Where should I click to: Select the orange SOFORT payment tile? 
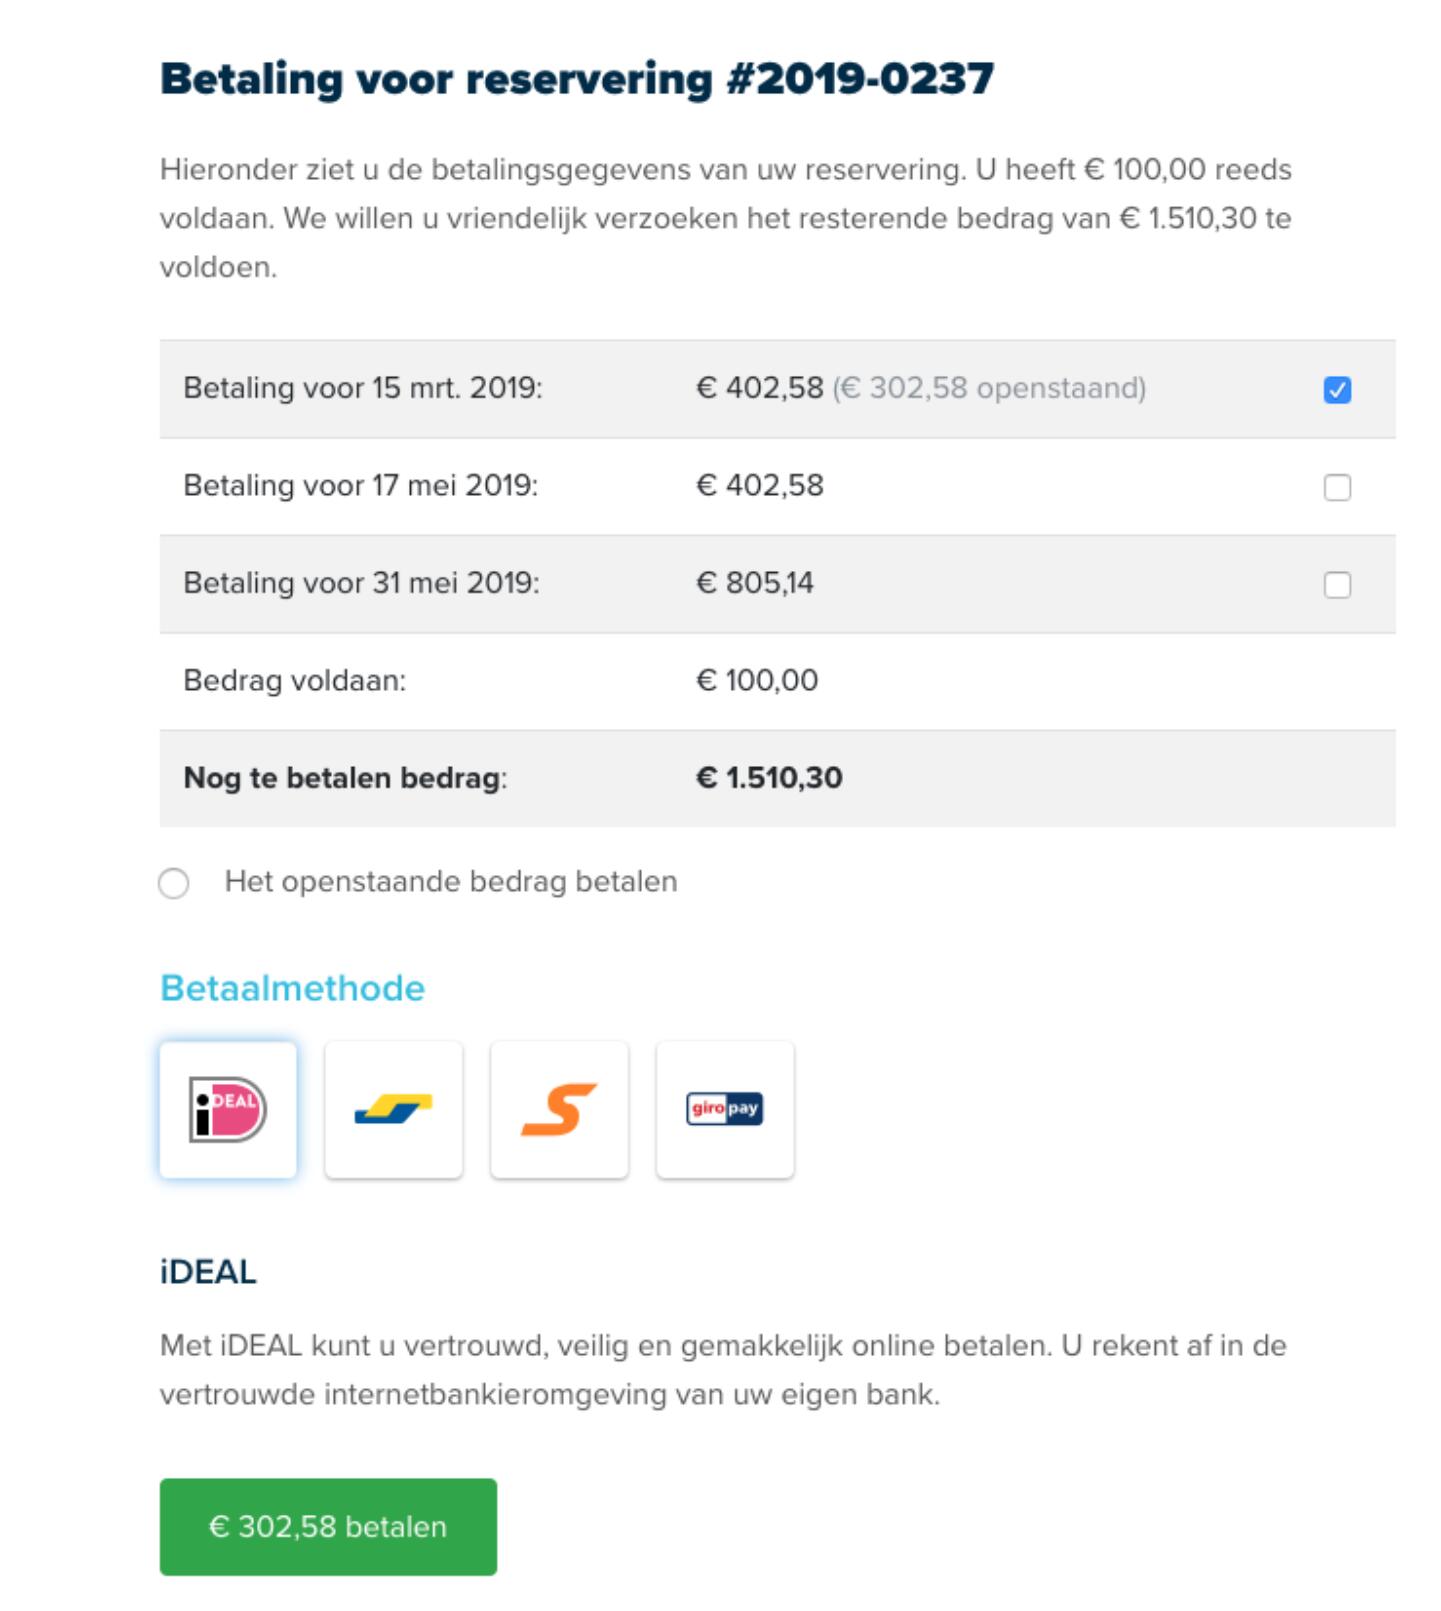click(x=559, y=1109)
